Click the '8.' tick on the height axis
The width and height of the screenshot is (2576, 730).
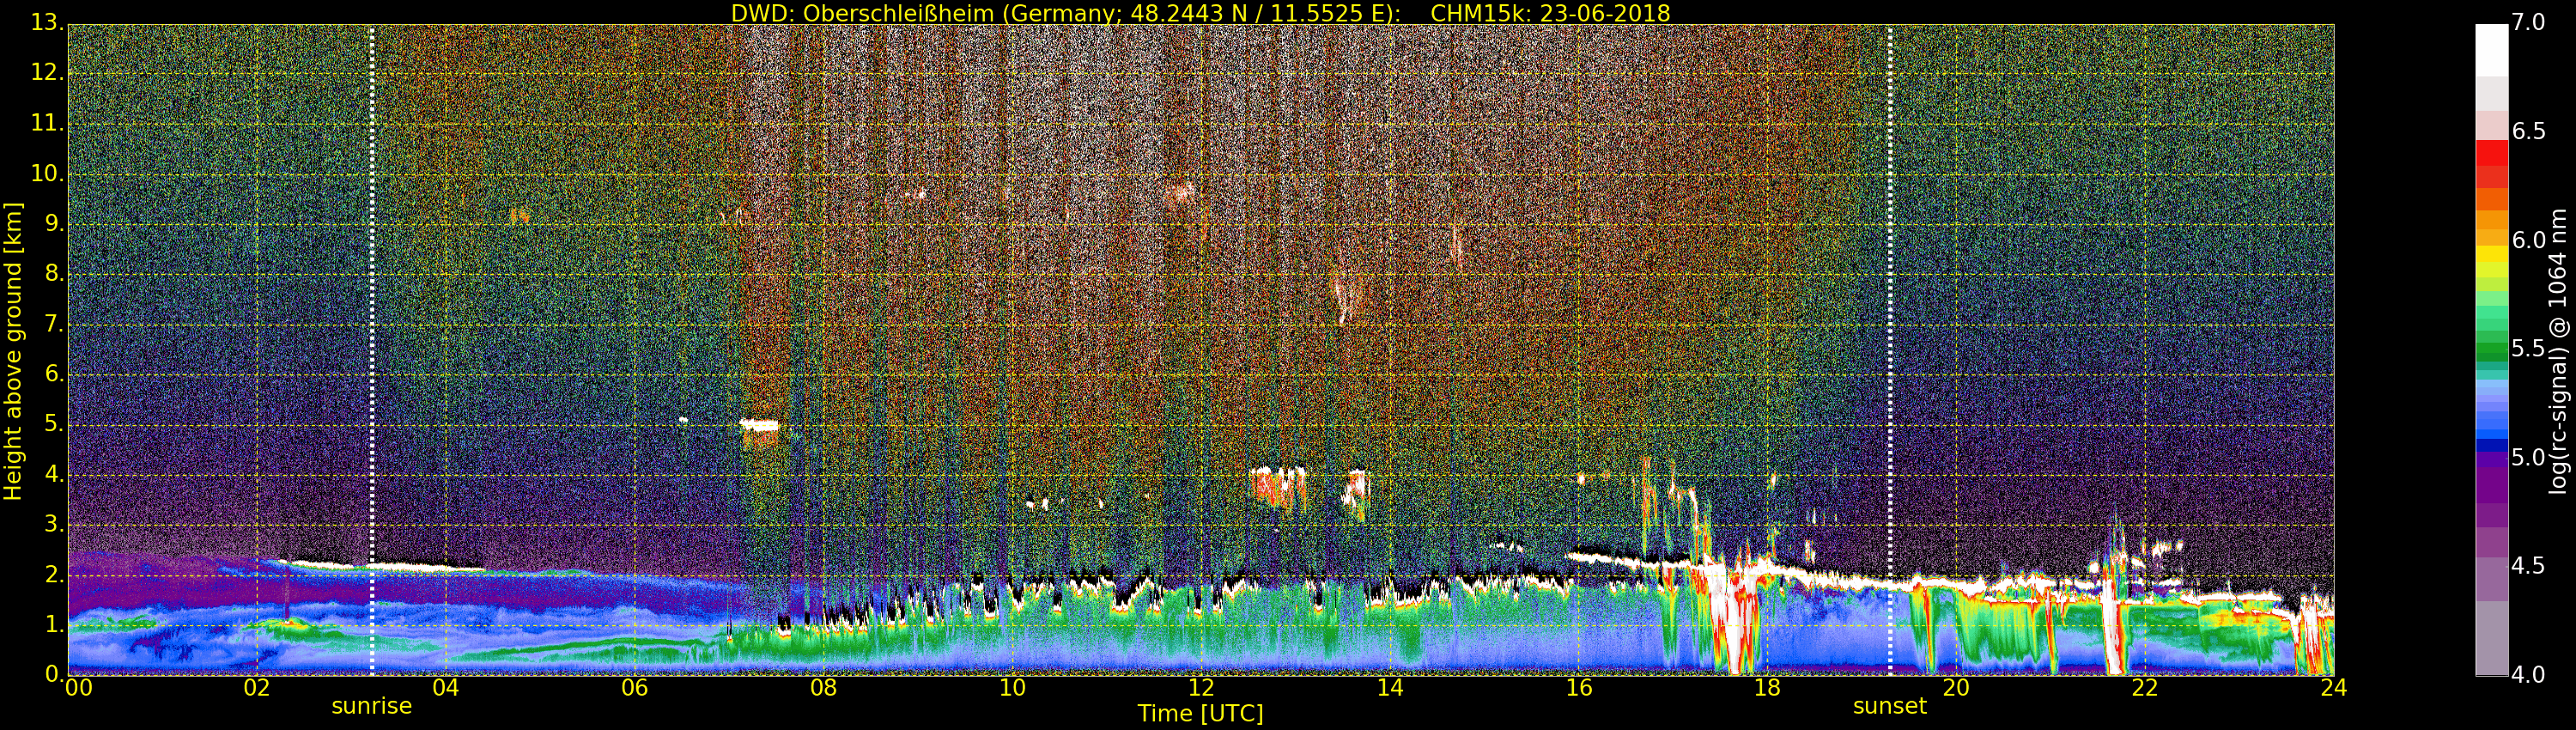54,273
